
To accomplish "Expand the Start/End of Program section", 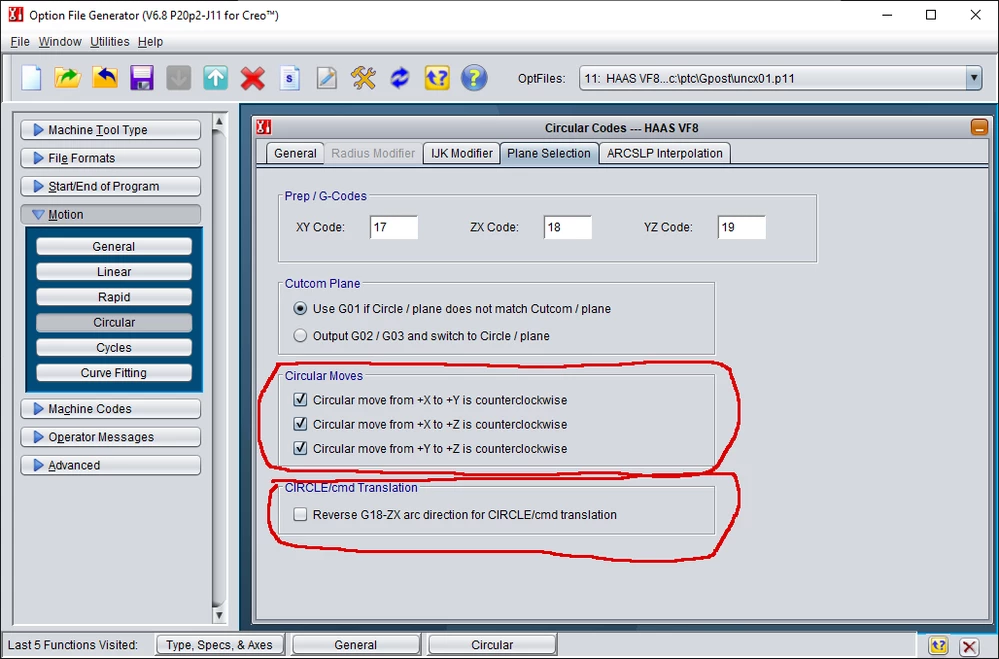I will coord(110,186).
